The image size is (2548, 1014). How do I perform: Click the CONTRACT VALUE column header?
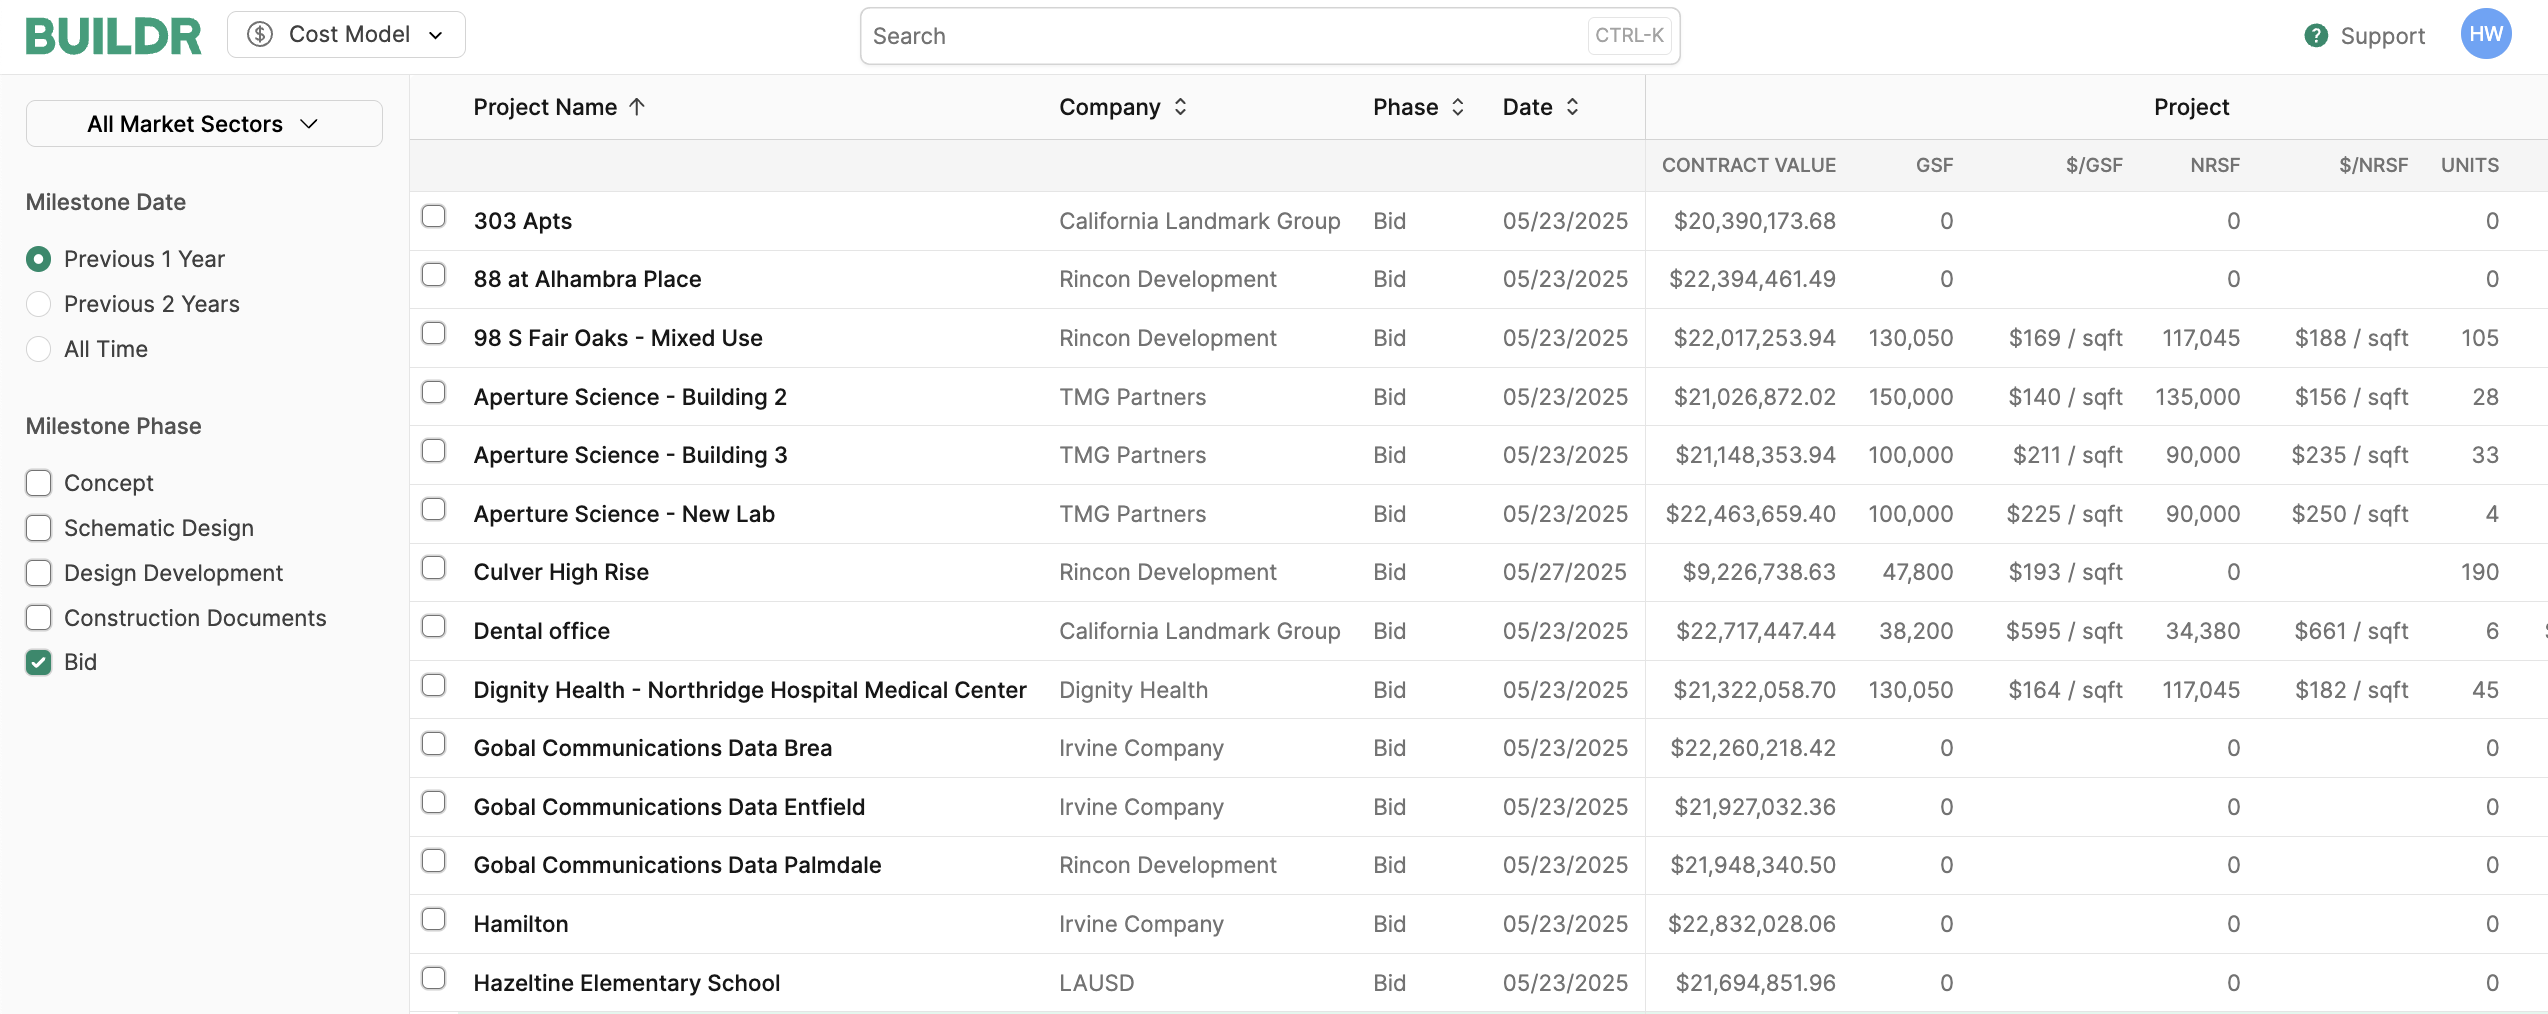tap(1749, 165)
